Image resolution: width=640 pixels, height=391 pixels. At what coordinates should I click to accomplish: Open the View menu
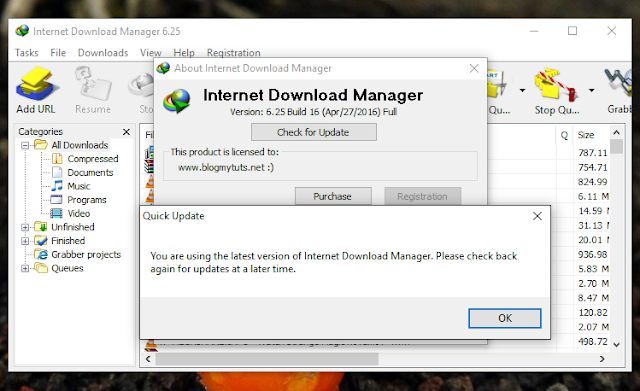click(151, 53)
